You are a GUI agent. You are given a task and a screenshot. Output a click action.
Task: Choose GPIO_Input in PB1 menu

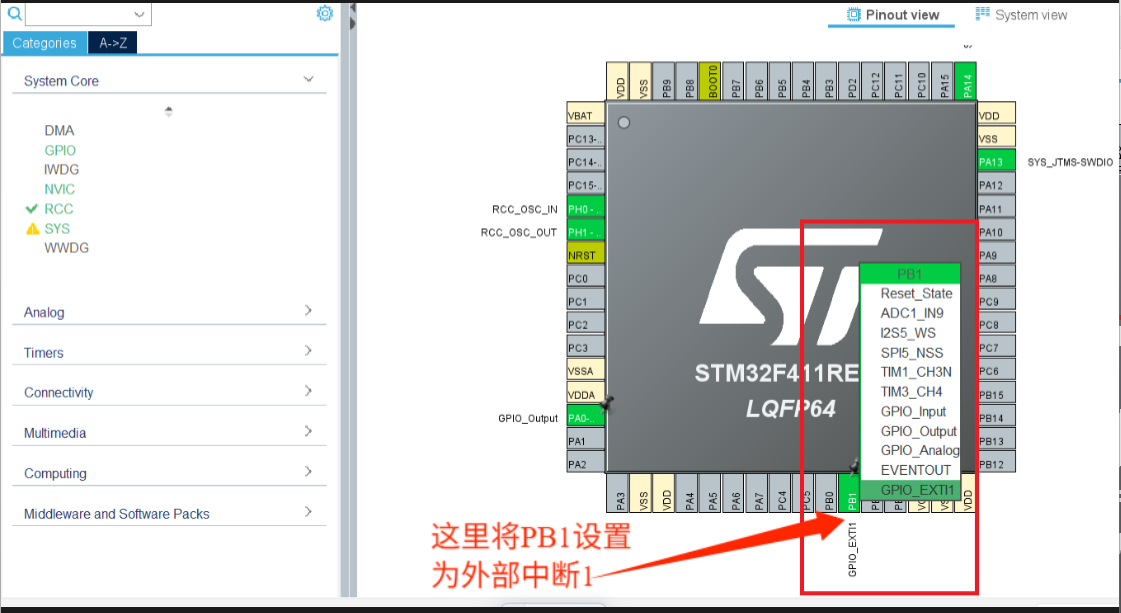pos(910,411)
